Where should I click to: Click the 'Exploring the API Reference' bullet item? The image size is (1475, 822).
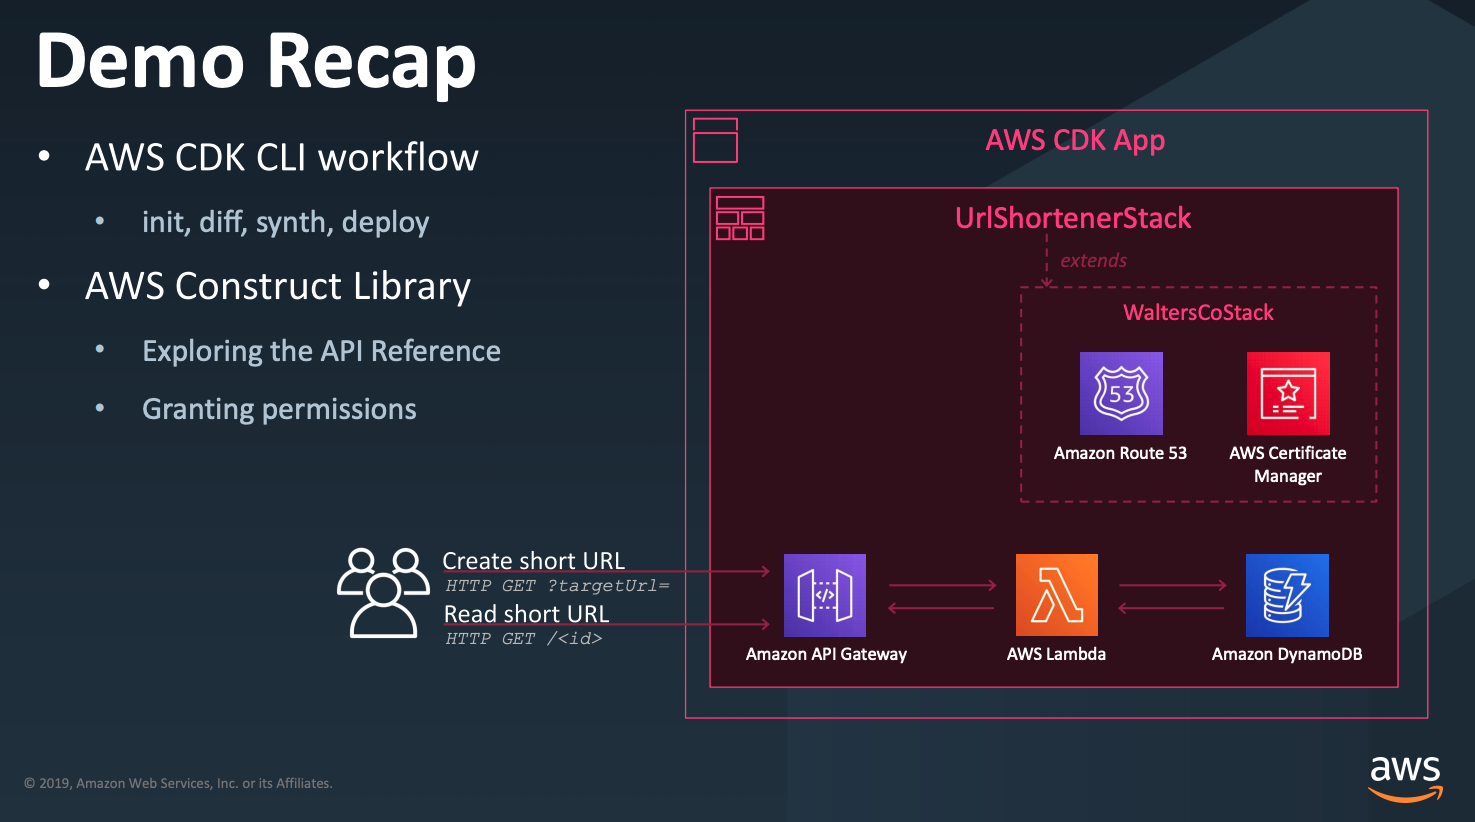(x=321, y=350)
